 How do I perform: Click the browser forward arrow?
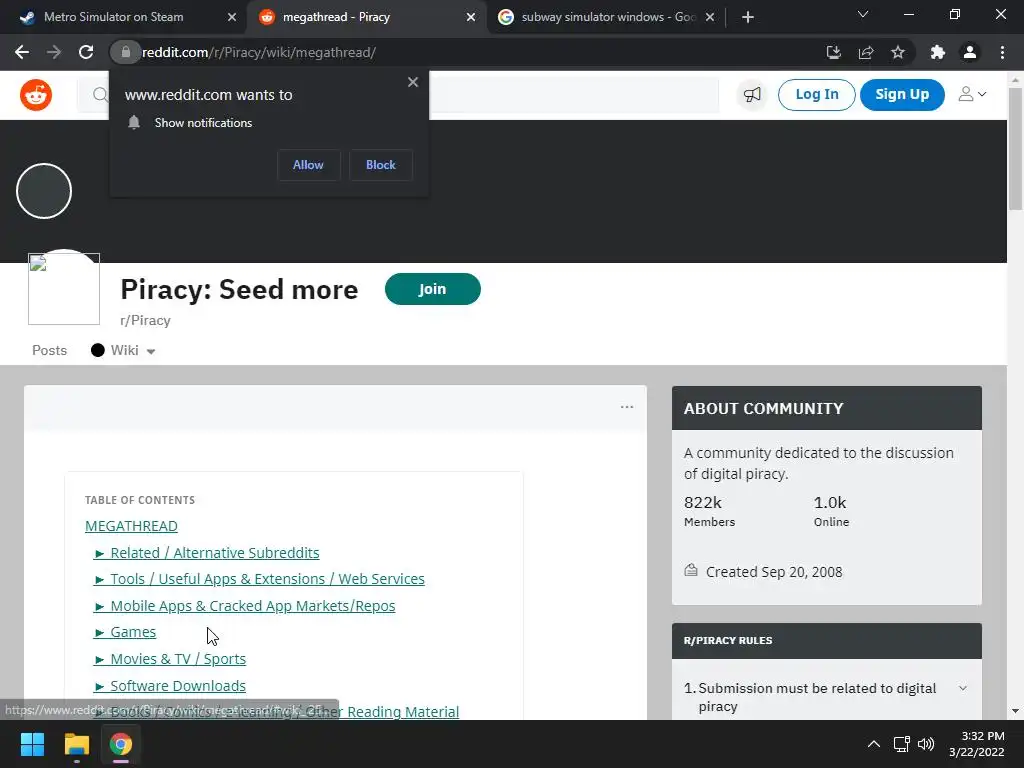[54, 52]
